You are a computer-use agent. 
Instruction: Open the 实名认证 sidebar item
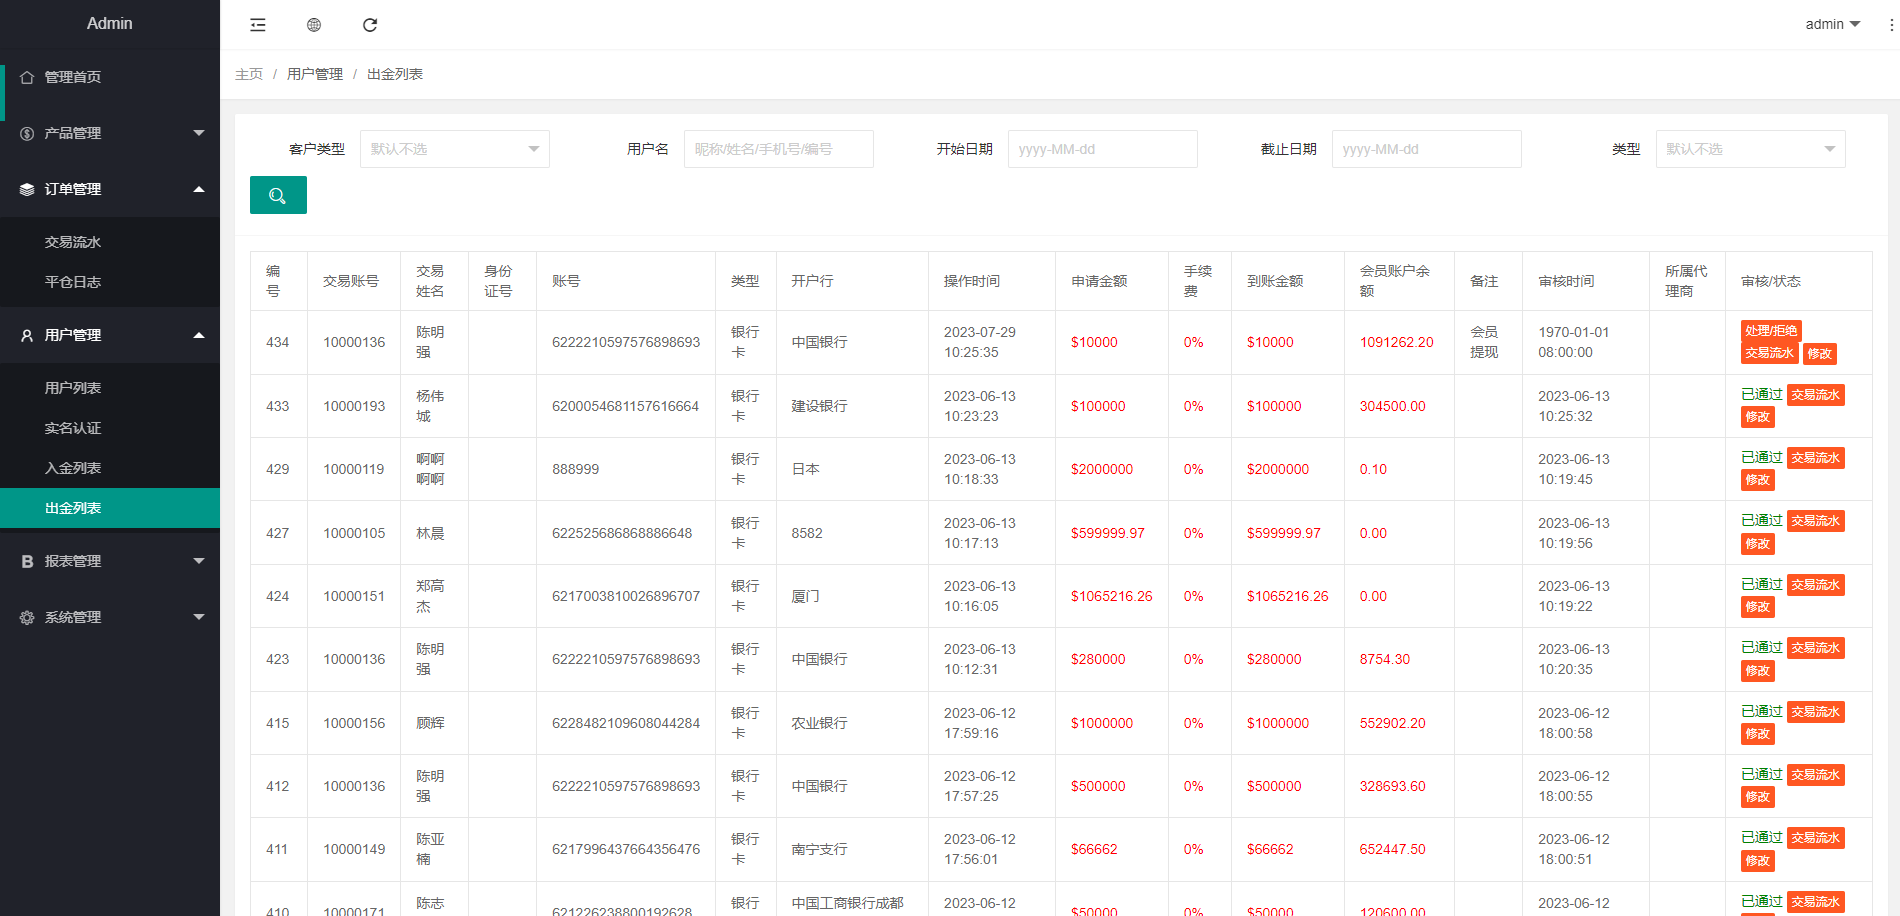pyautogui.click(x=72, y=427)
